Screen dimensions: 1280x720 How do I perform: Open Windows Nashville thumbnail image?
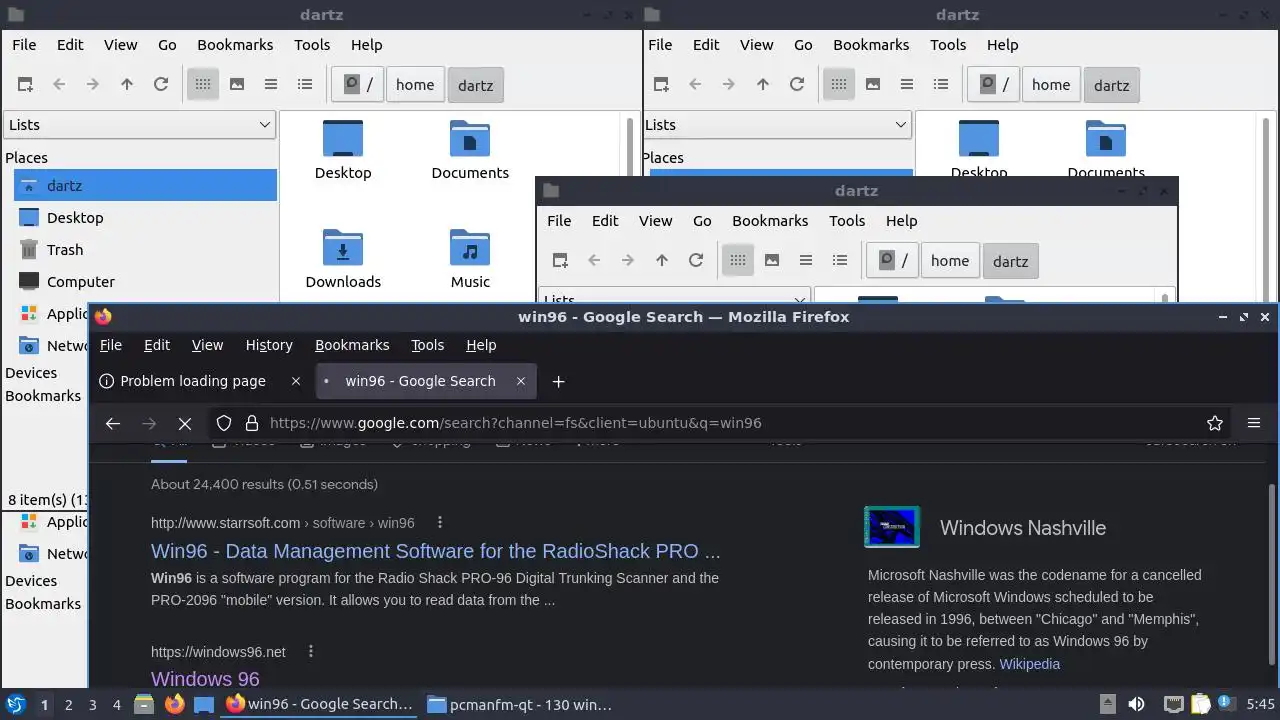(x=892, y=527)
